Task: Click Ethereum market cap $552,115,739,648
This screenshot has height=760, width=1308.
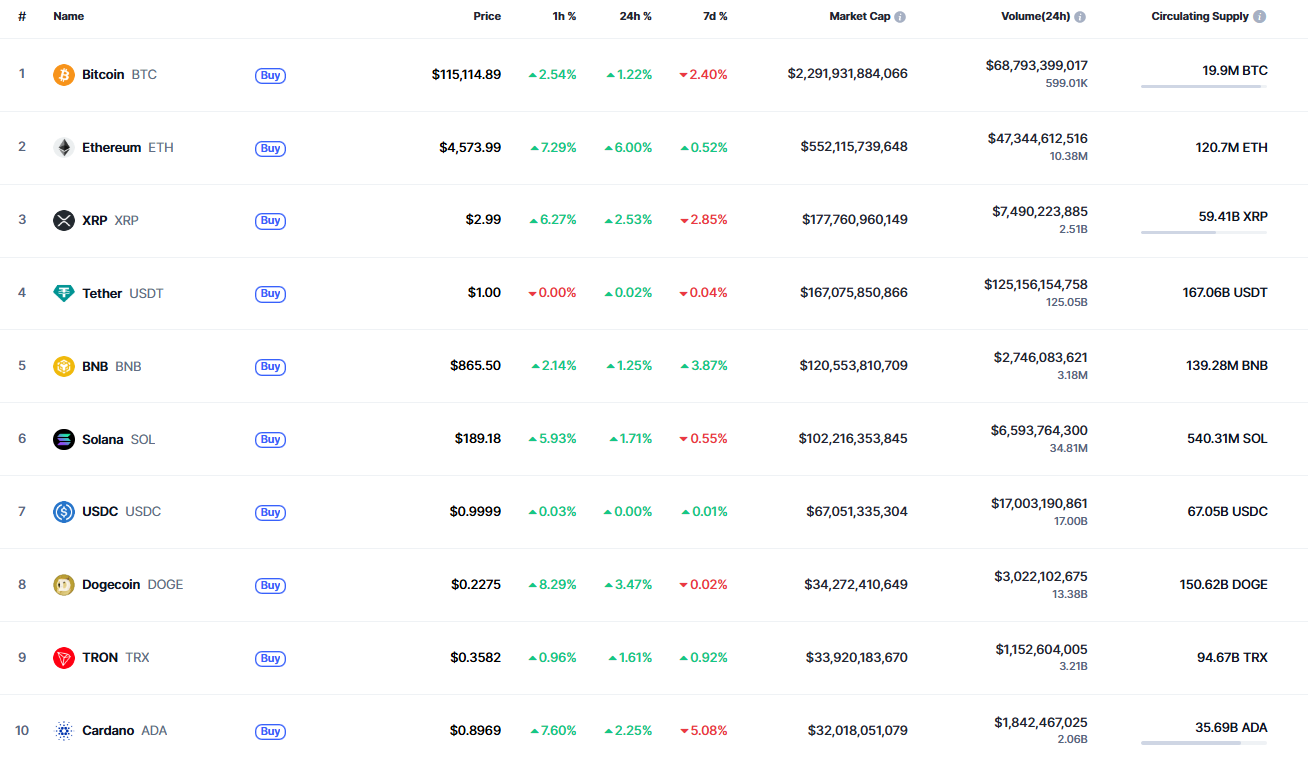Action: point(854,147)
